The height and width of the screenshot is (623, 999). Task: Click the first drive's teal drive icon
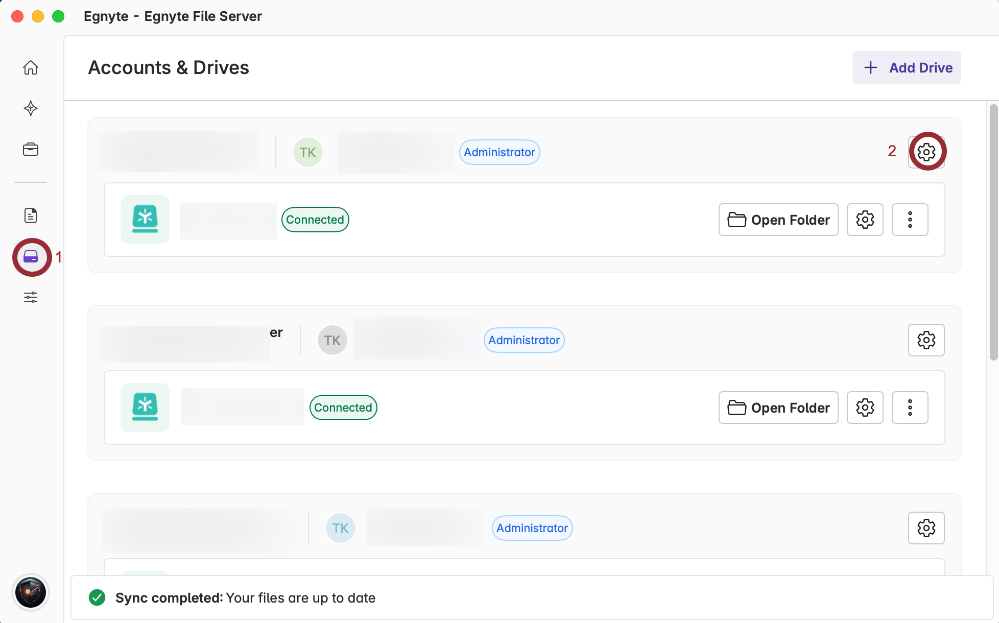[145, 219]
